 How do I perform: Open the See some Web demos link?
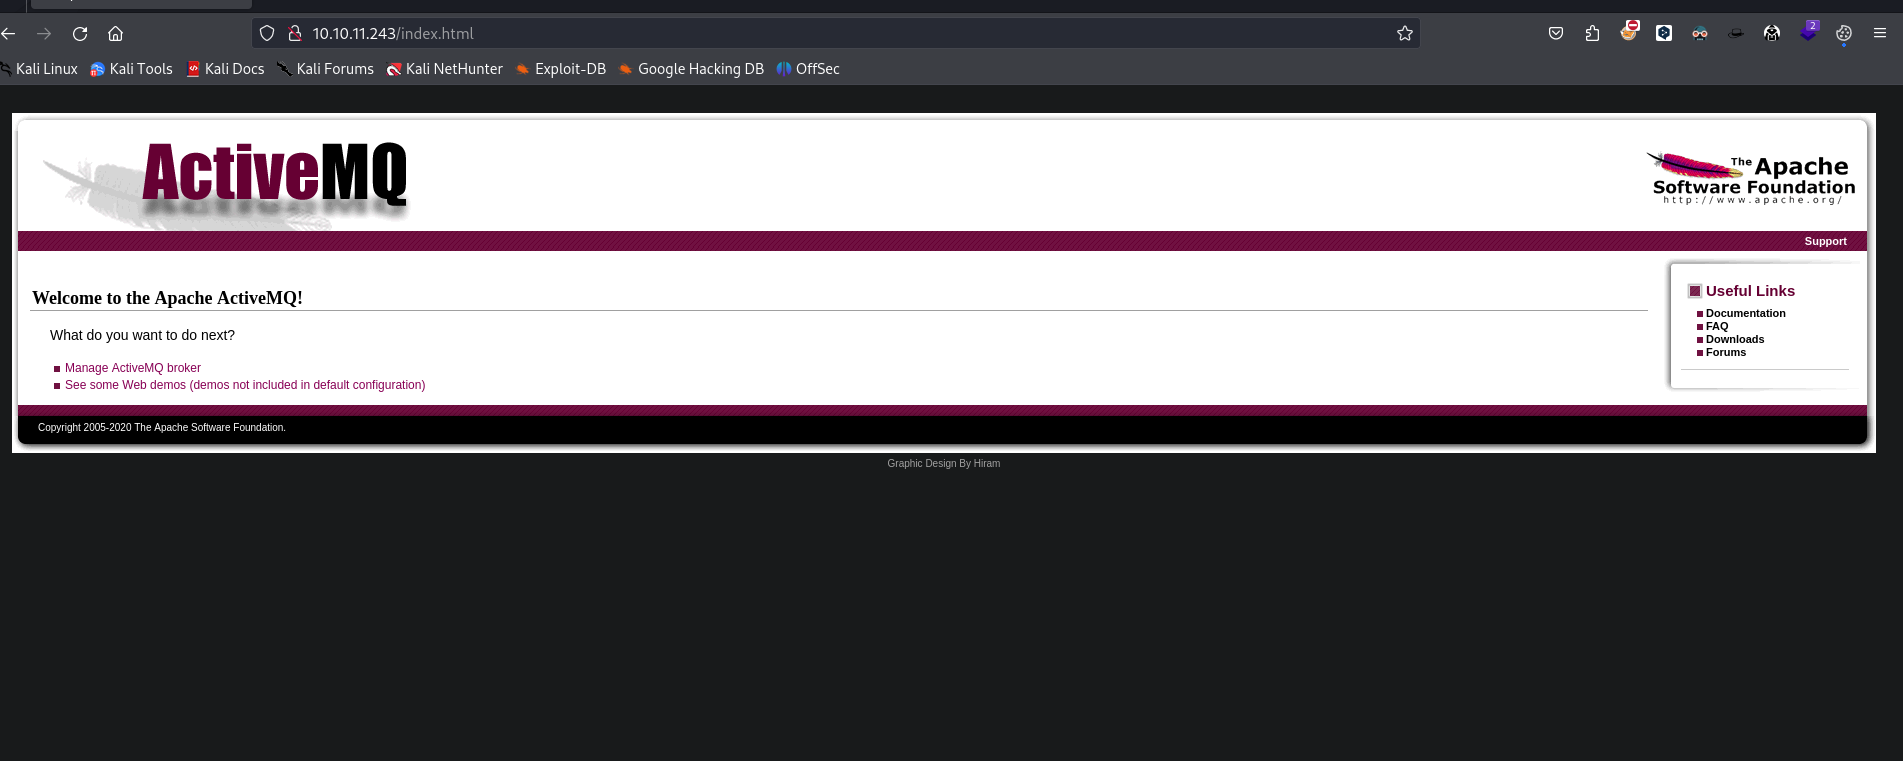[x=245, y=385]
